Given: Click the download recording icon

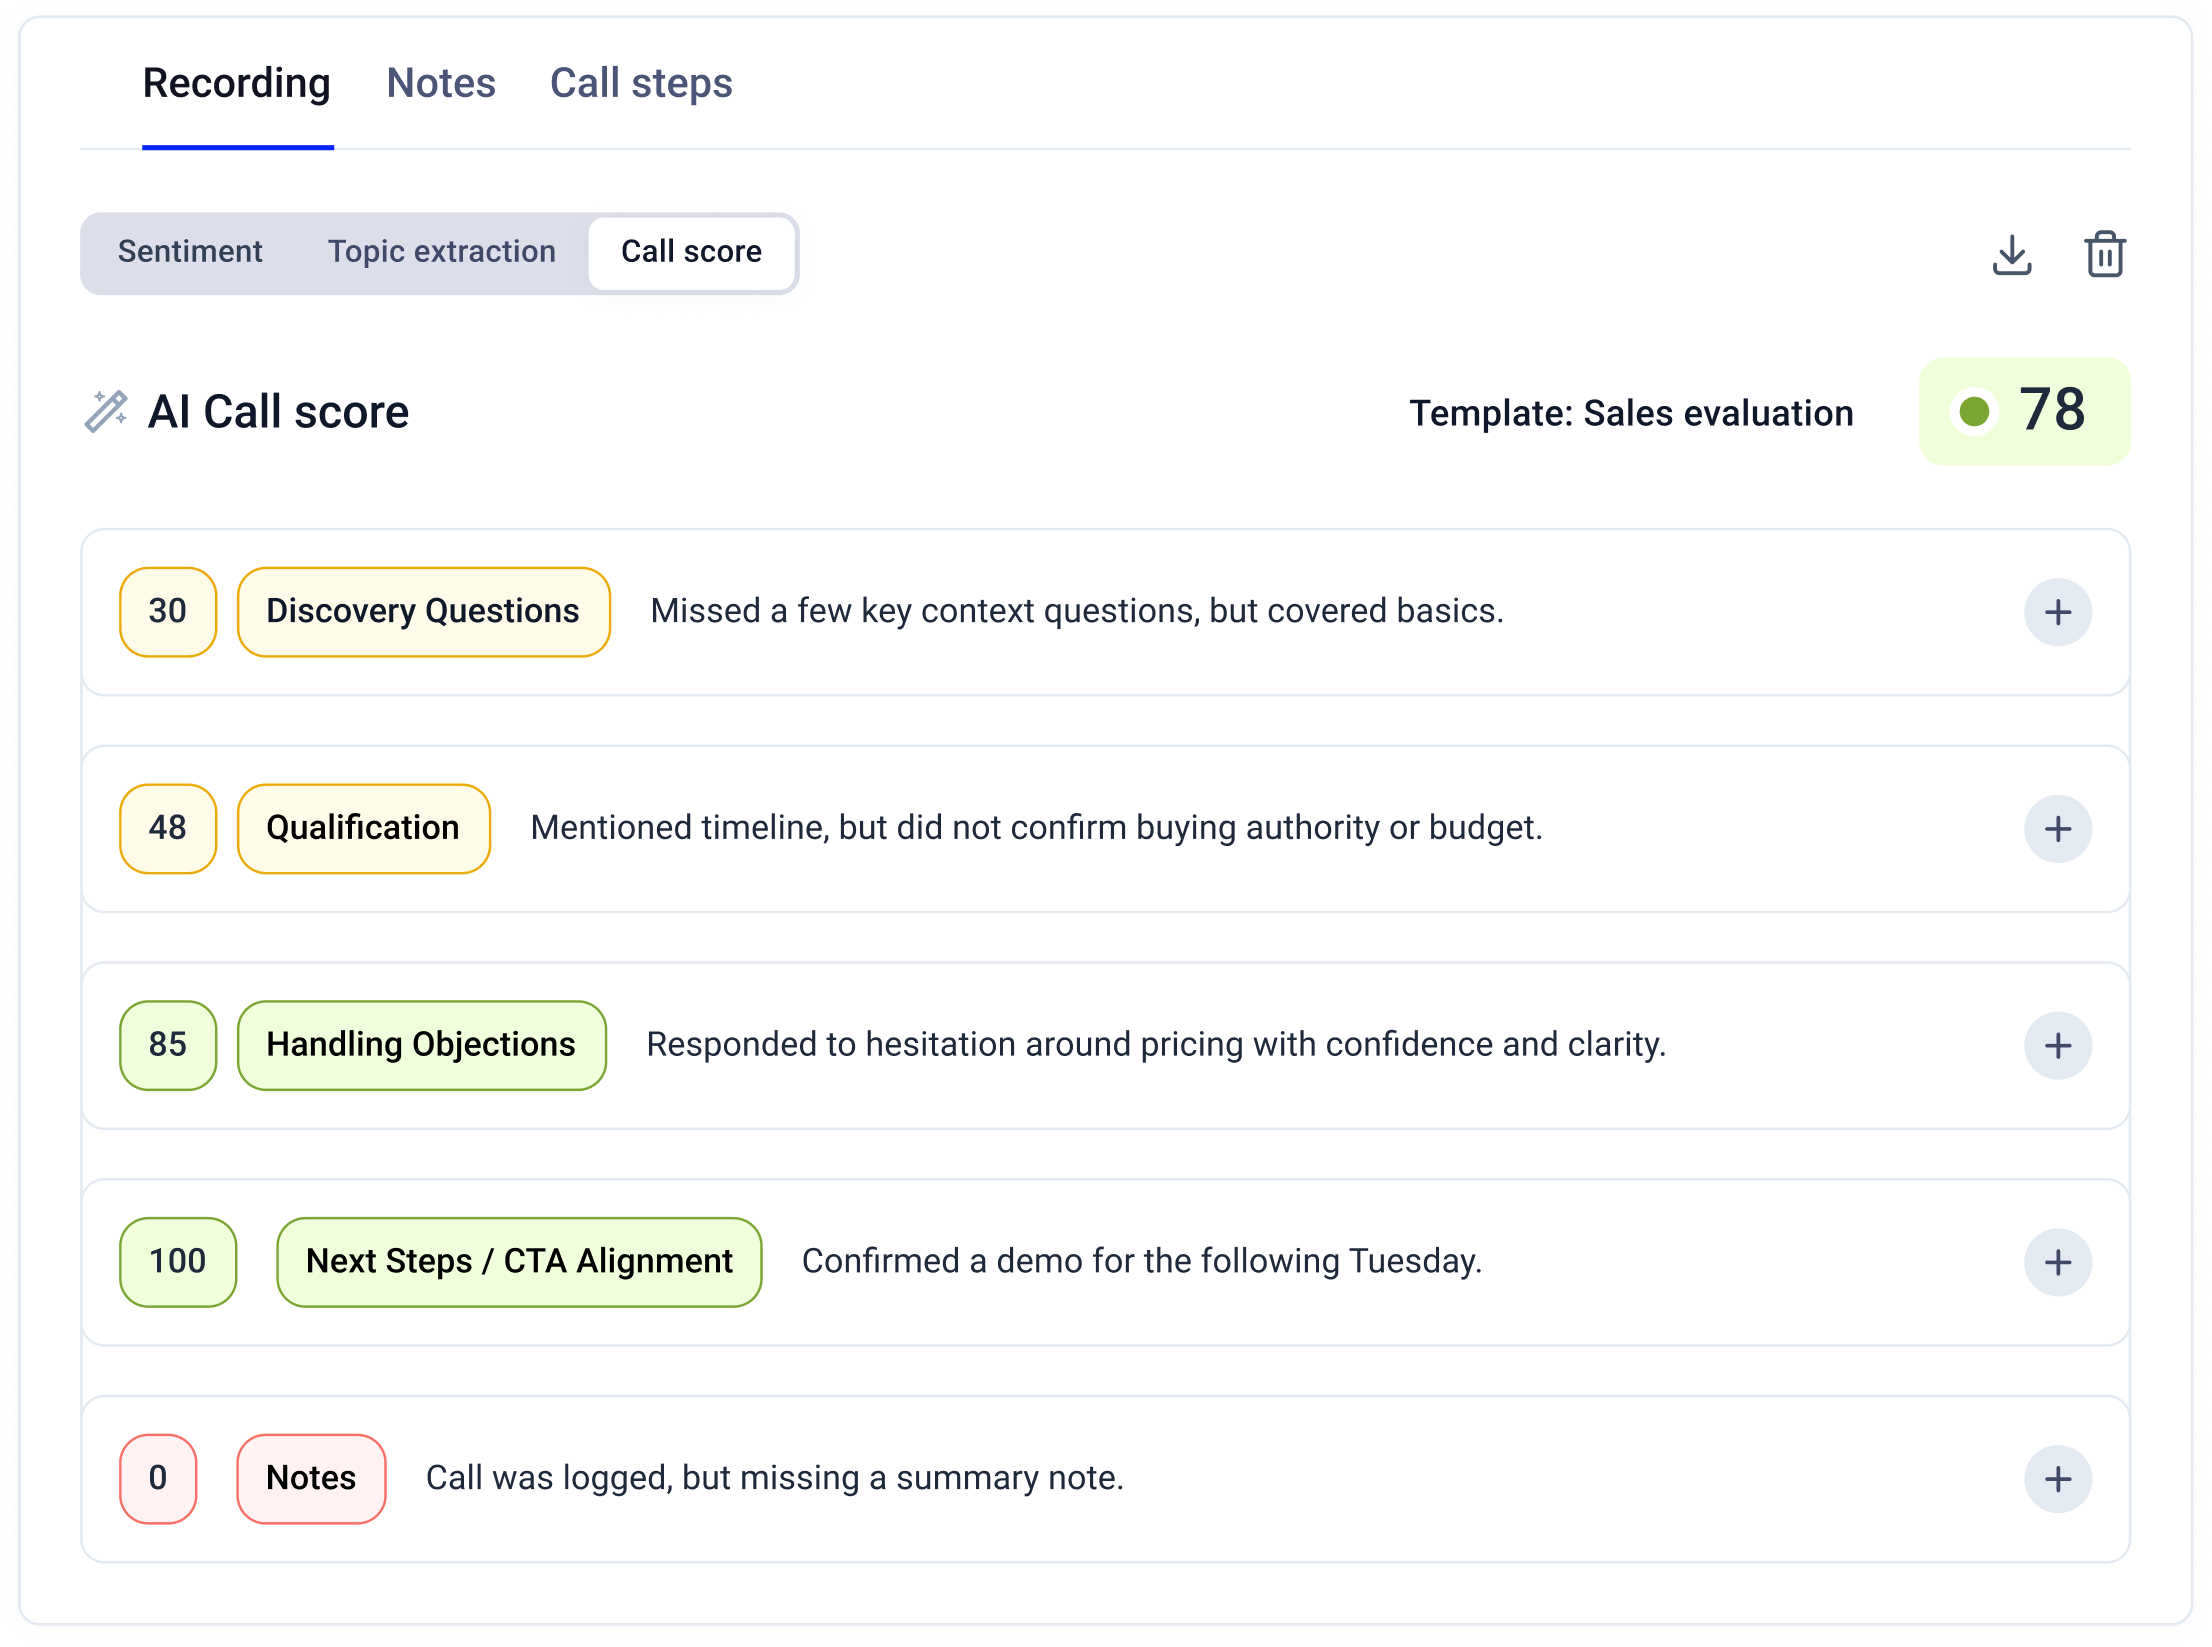Looking at the screenshot, I should (2011, 255).
